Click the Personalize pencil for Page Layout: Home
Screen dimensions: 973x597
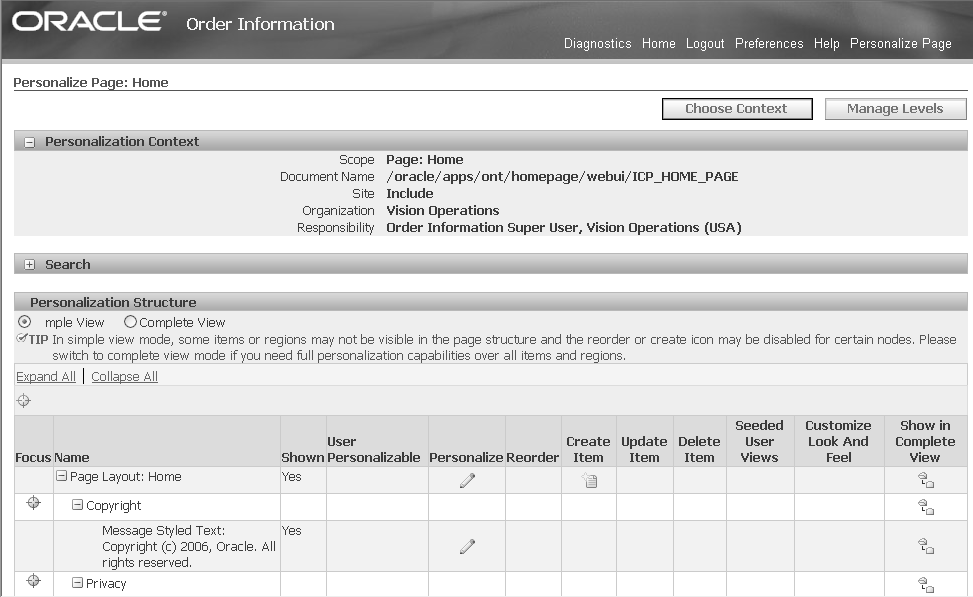pos(467,480)
